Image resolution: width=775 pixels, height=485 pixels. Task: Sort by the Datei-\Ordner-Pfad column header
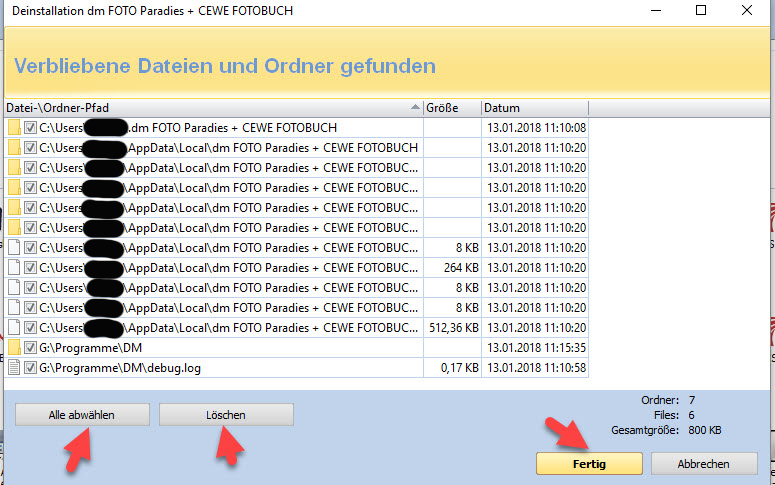click(213, 108)
